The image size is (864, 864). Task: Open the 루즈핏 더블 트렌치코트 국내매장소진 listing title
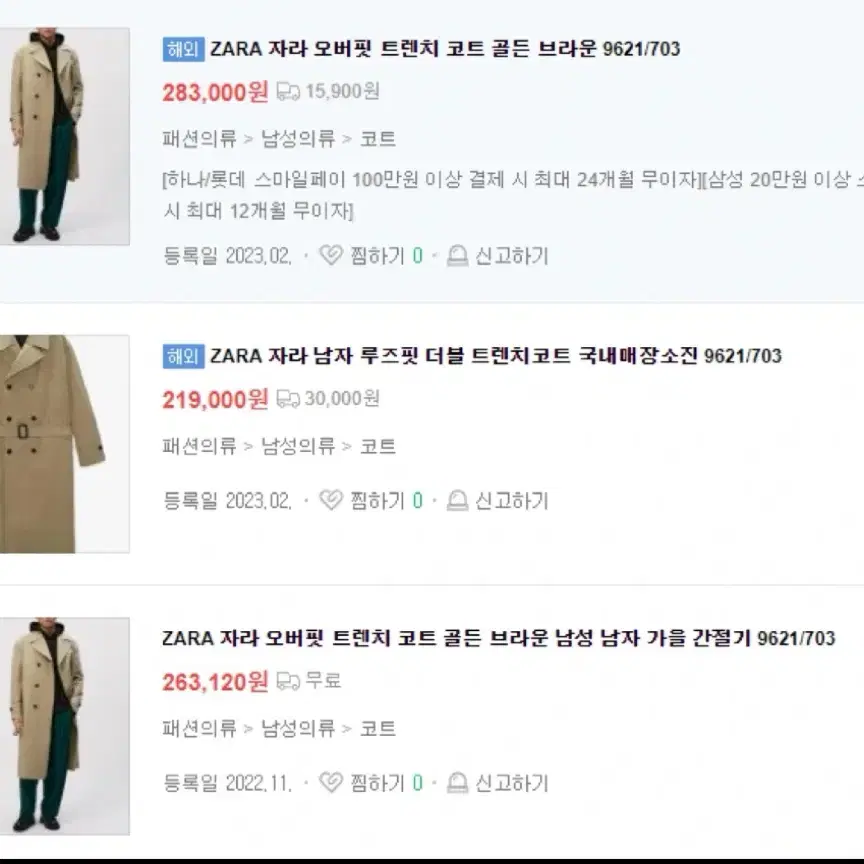(495, 356)
